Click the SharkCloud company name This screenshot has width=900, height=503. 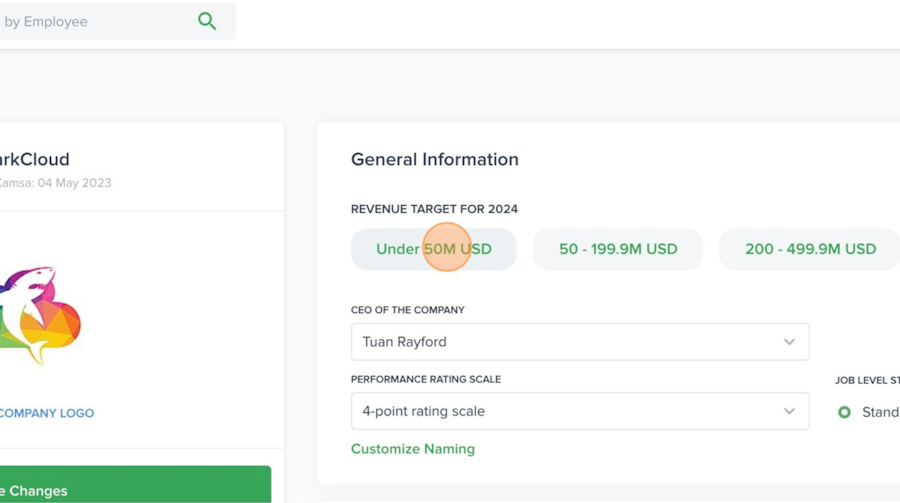[x=35, y=159]
